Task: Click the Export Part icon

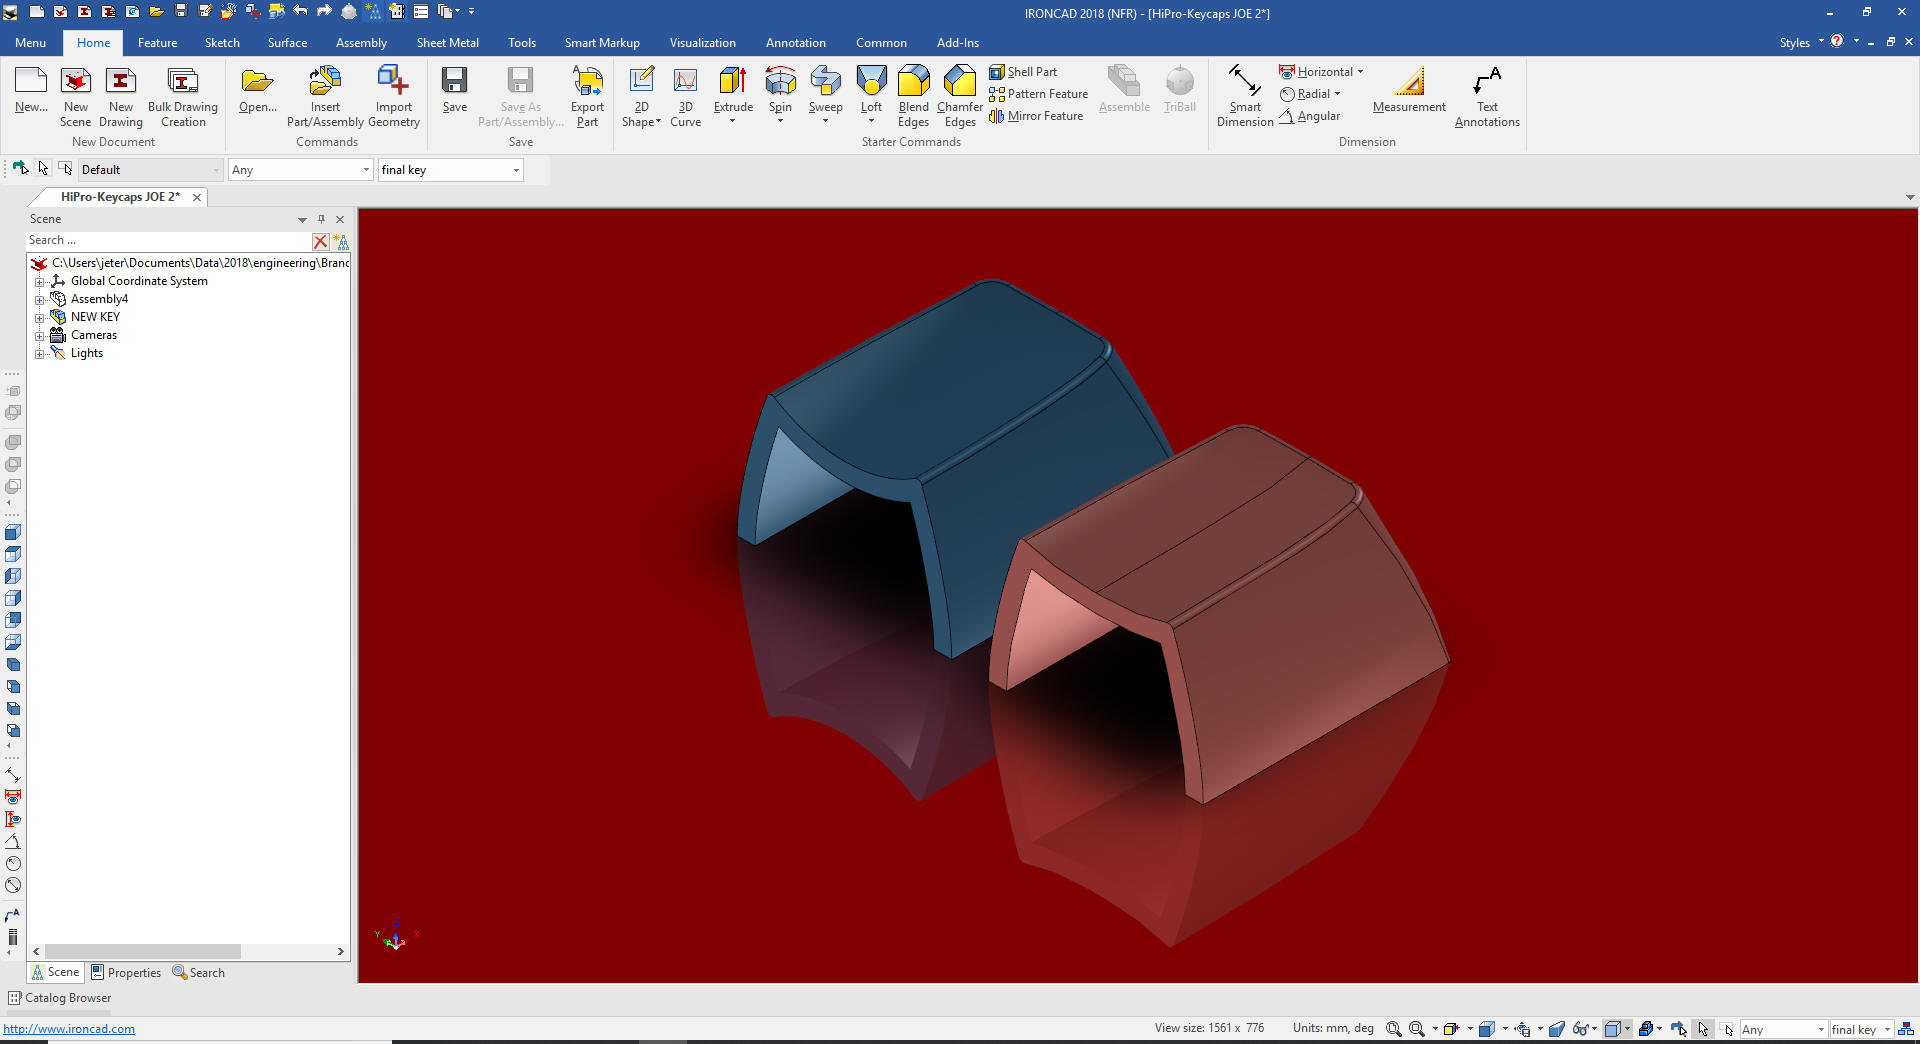Action: coord(587,83)
